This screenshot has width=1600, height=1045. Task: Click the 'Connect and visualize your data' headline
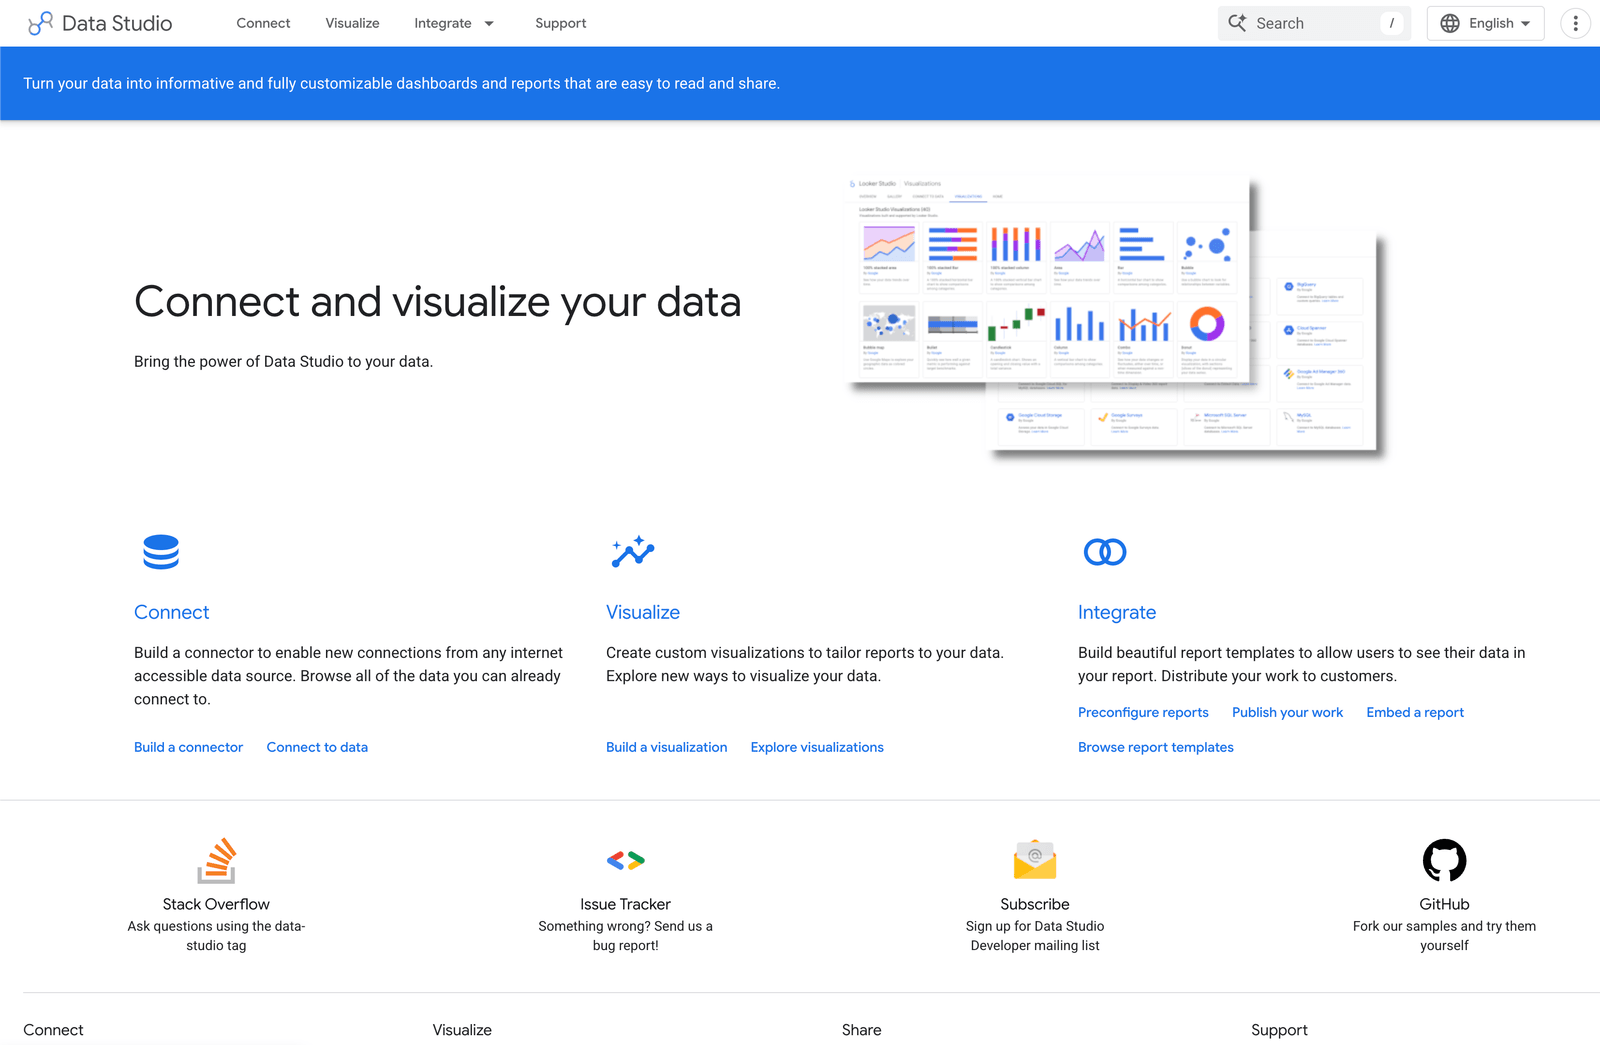438,302
